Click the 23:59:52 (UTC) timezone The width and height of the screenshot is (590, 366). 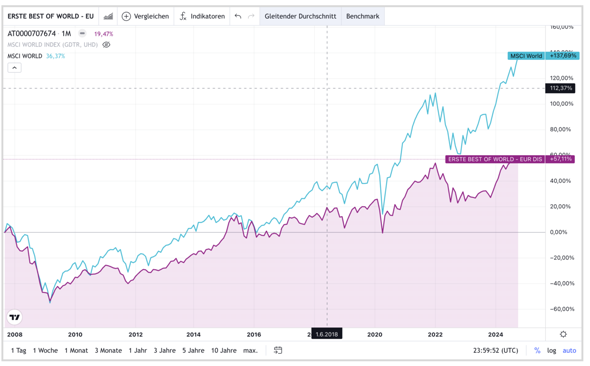496,350
